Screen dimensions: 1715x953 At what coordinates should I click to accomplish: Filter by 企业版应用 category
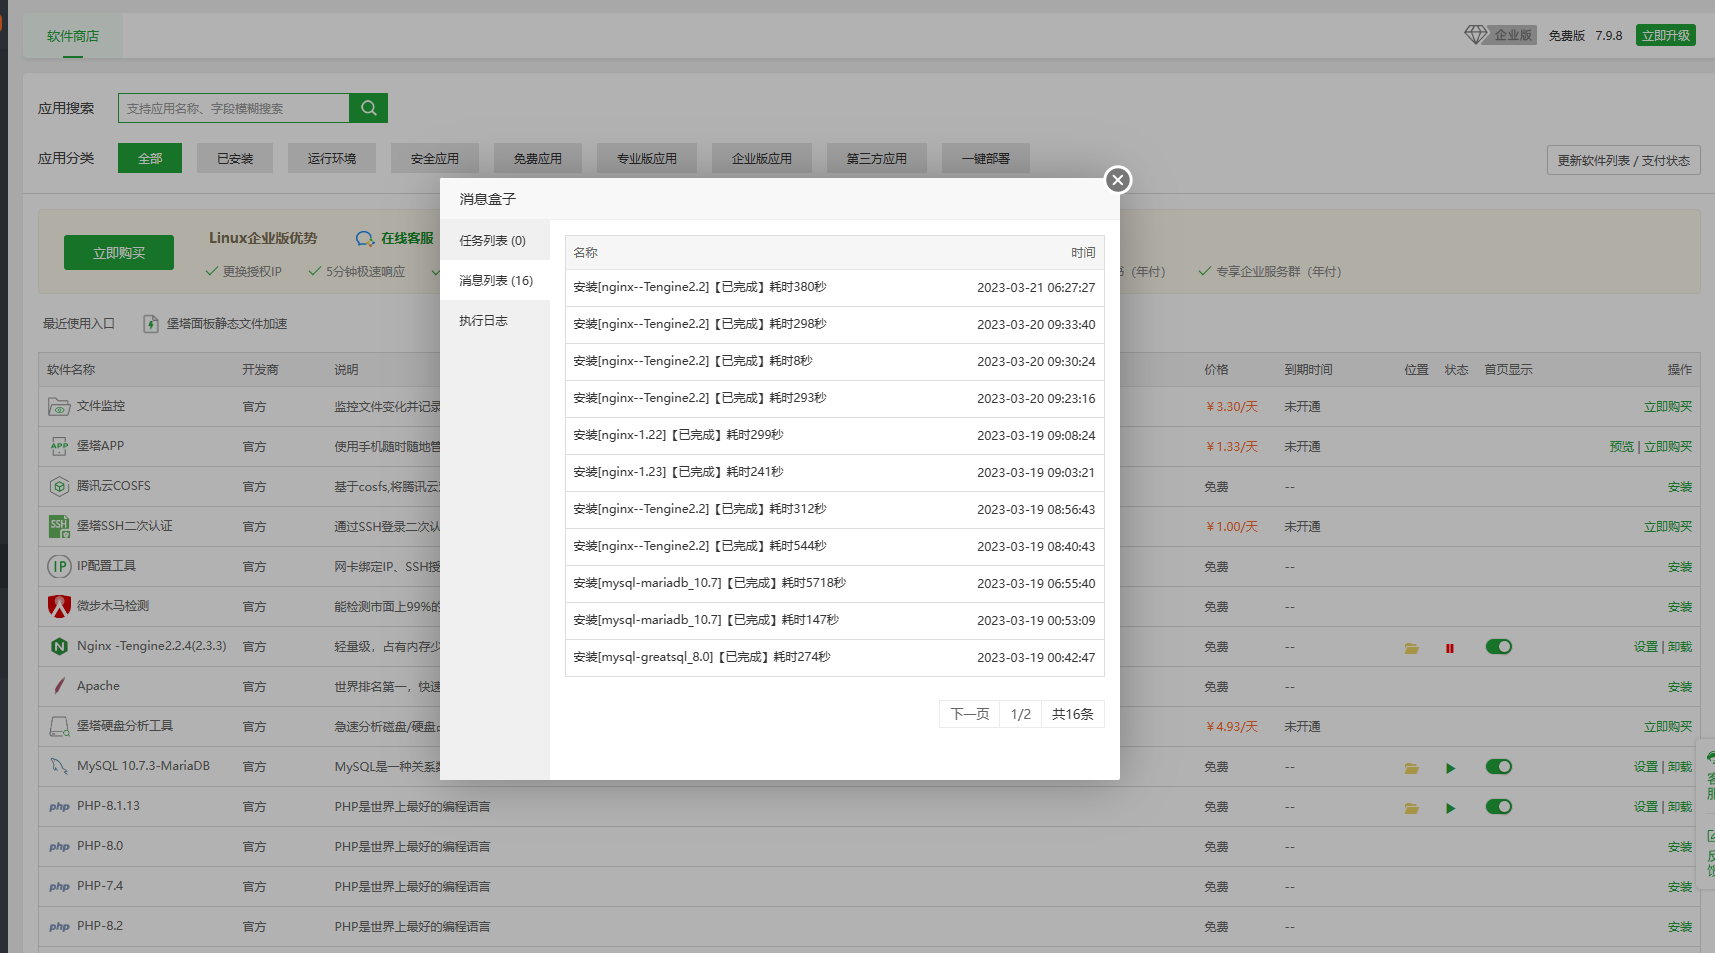(762, 158)
